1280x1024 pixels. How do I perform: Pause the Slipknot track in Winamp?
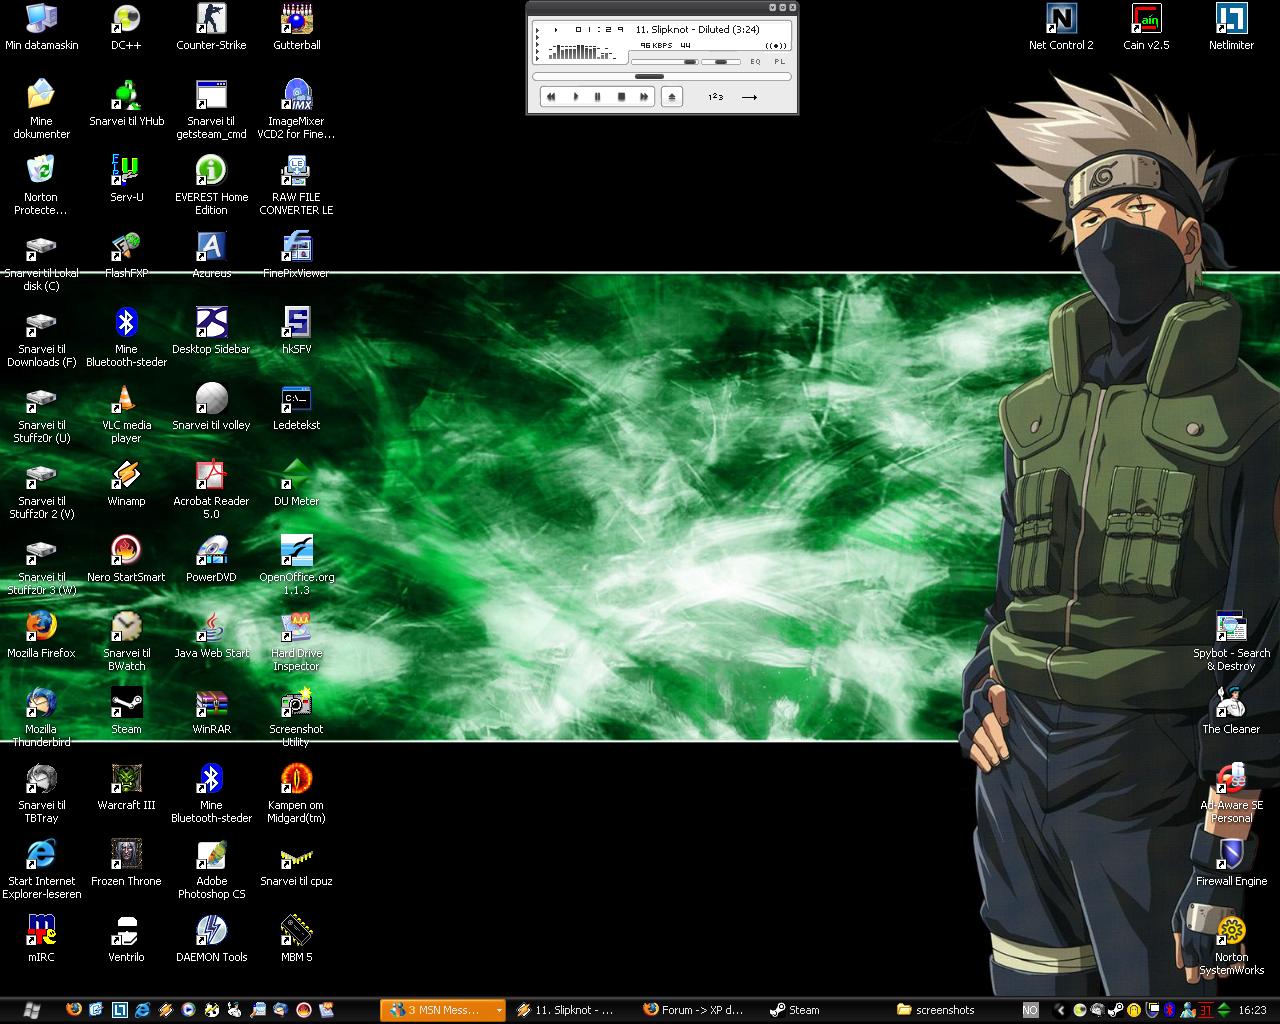[x=598, y=97]
